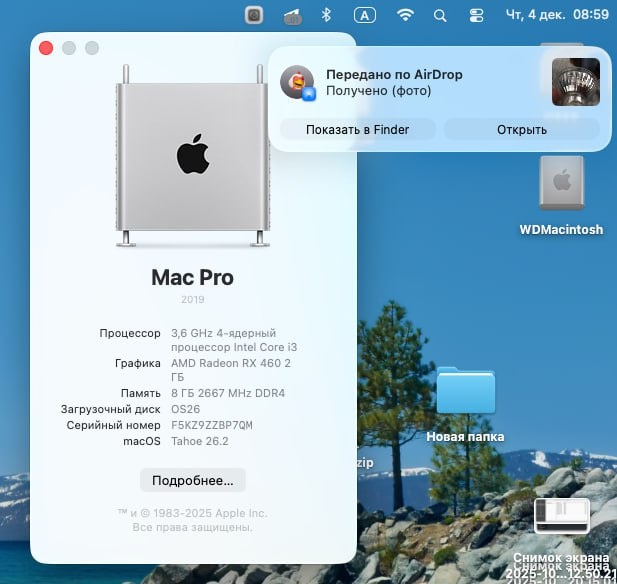Select the Снимок экрана file thumbnail
Image resolution: width=617 pixels, height=584 pixels.
[x=562, y=515]
